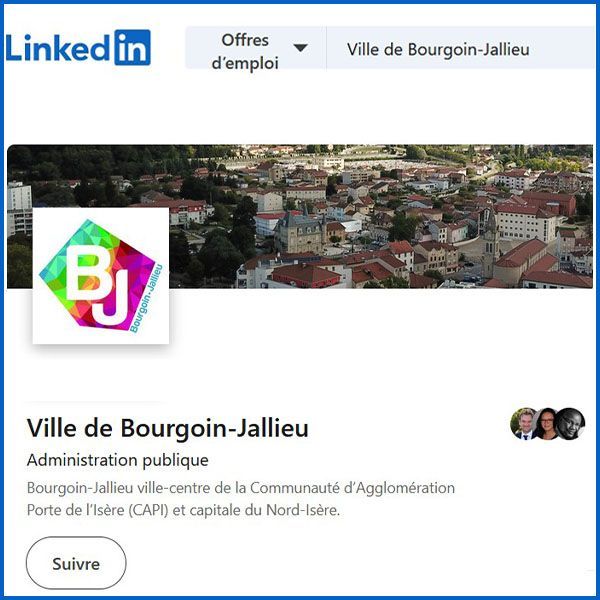
Task: Click the Bourgoin-Jallieu ville-centre description text
Action: pyautogui.click(x=241, y=499)
